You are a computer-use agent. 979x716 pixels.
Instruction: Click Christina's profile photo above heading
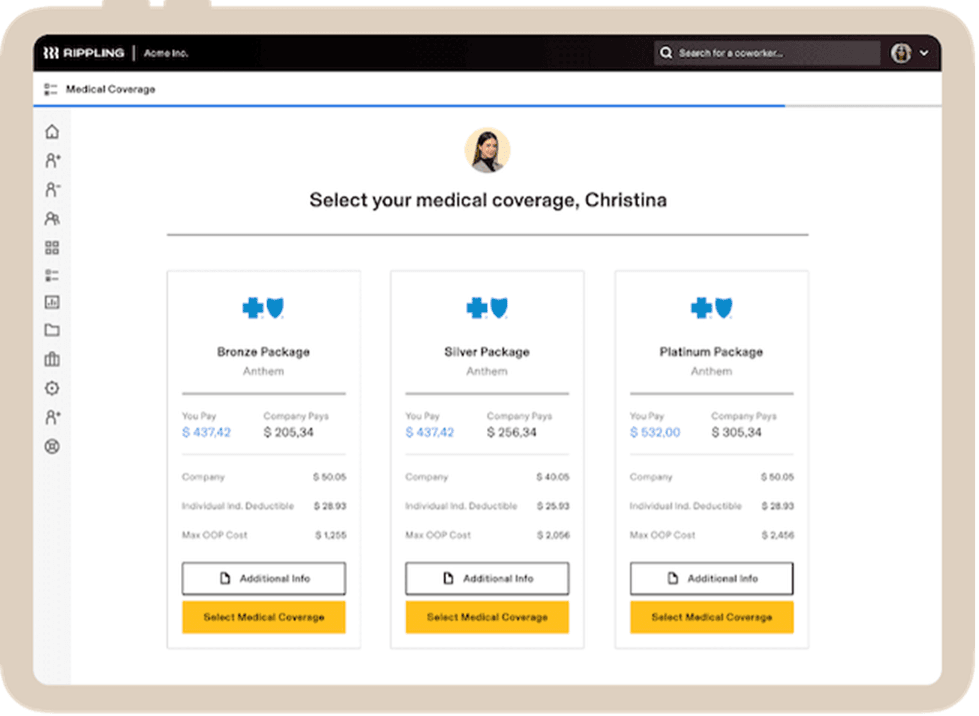pyautogui.click(x=488, y=150)
